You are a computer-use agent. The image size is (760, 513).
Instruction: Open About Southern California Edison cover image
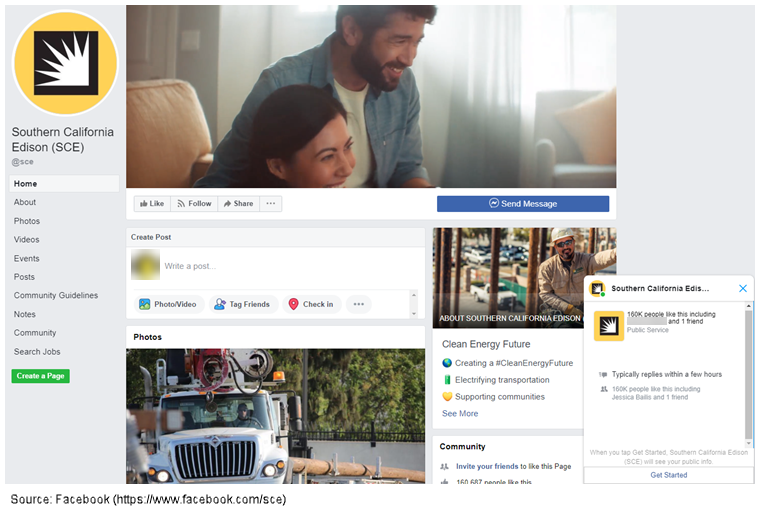(508, 278)
